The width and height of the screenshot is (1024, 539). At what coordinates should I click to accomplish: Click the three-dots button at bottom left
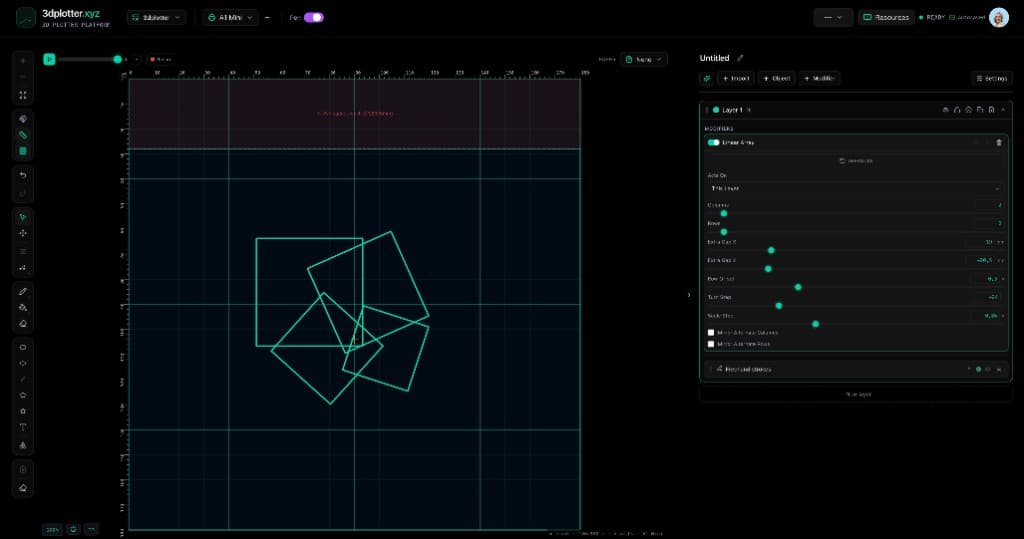91,529
